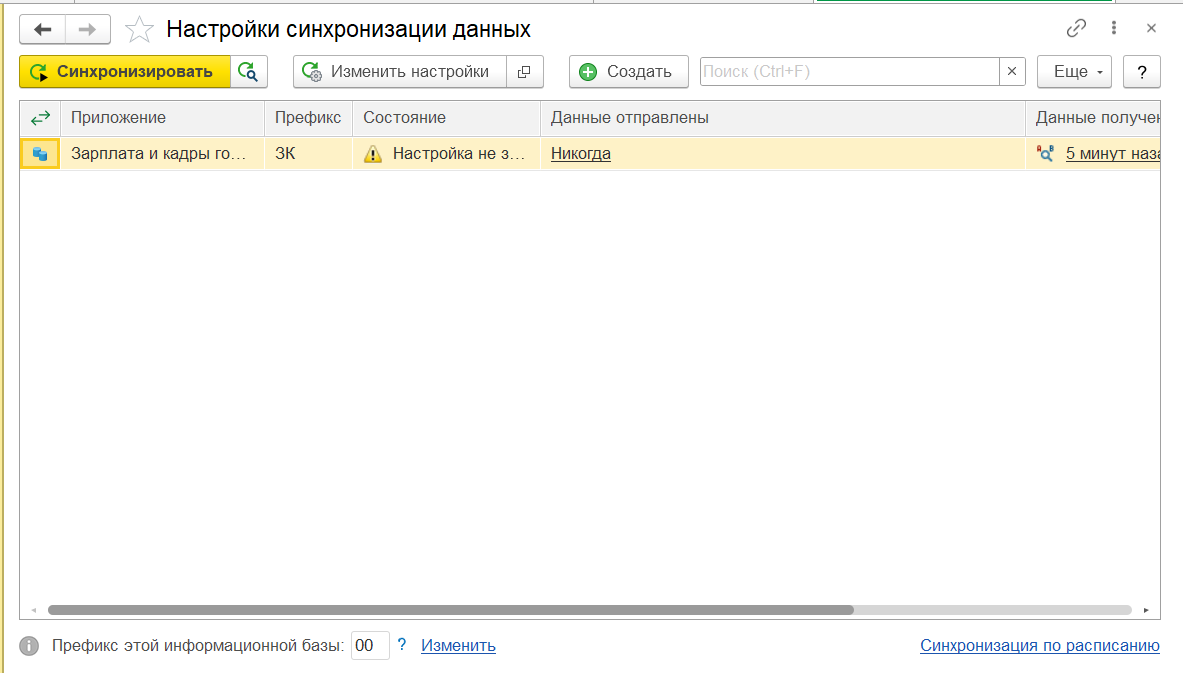Type in the Поиск search field
This screenshot has width=1183, height=673.
(848, 72)
